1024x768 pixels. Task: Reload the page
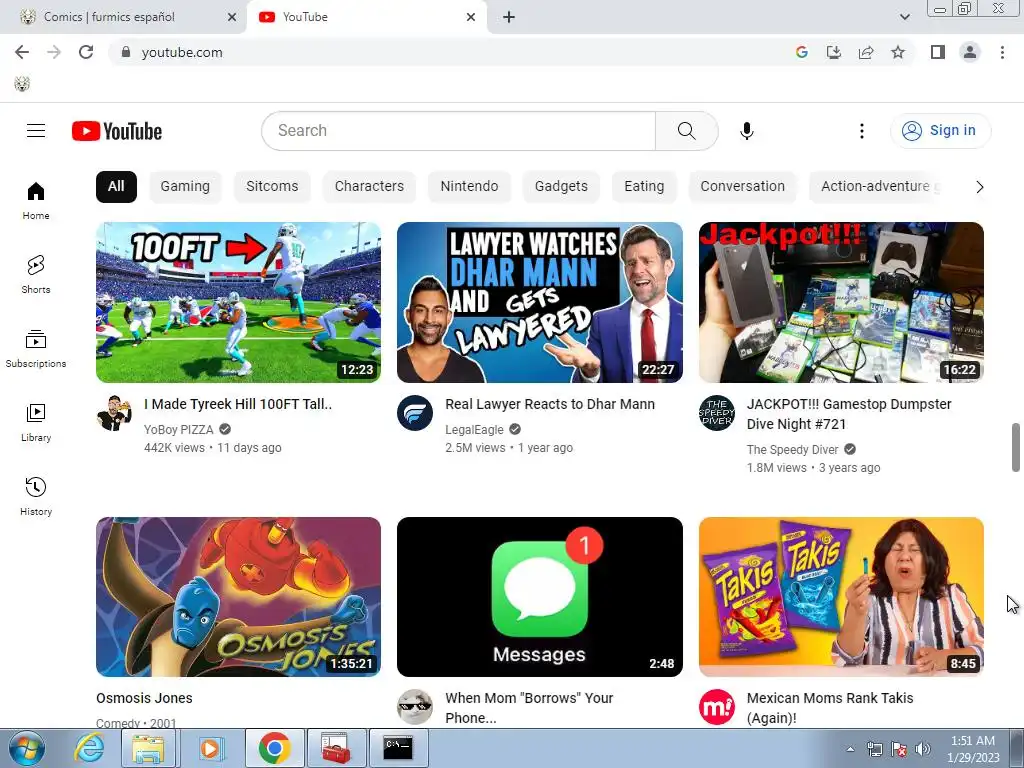click(x=86, y=52)
